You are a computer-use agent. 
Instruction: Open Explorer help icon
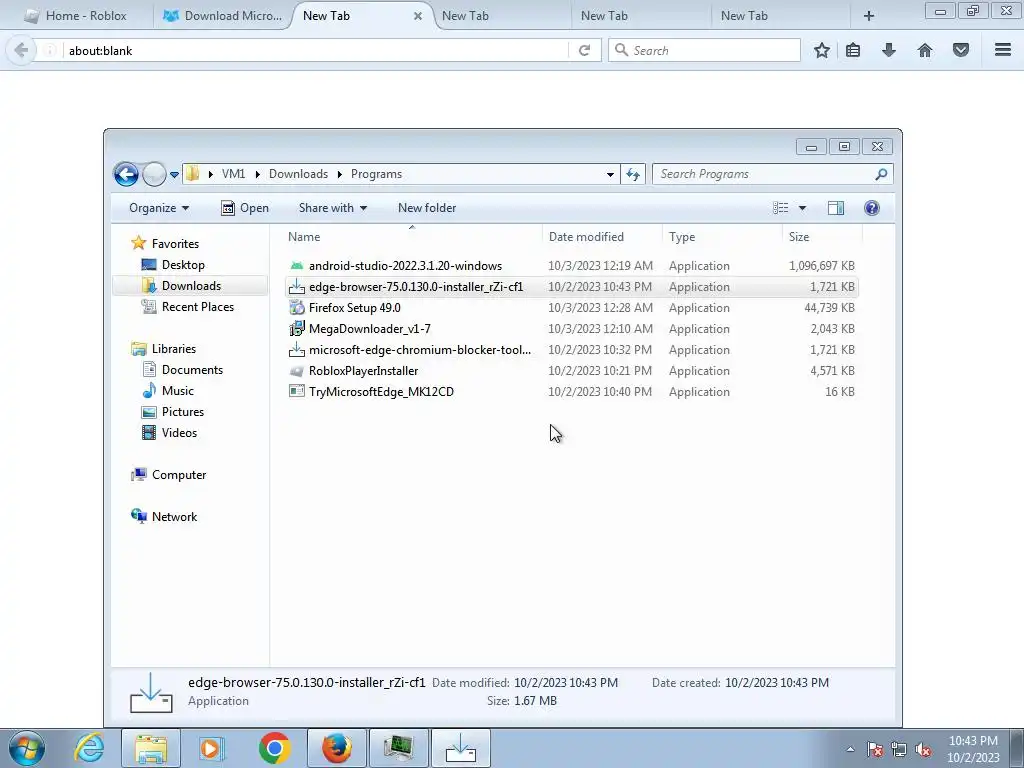871,208
